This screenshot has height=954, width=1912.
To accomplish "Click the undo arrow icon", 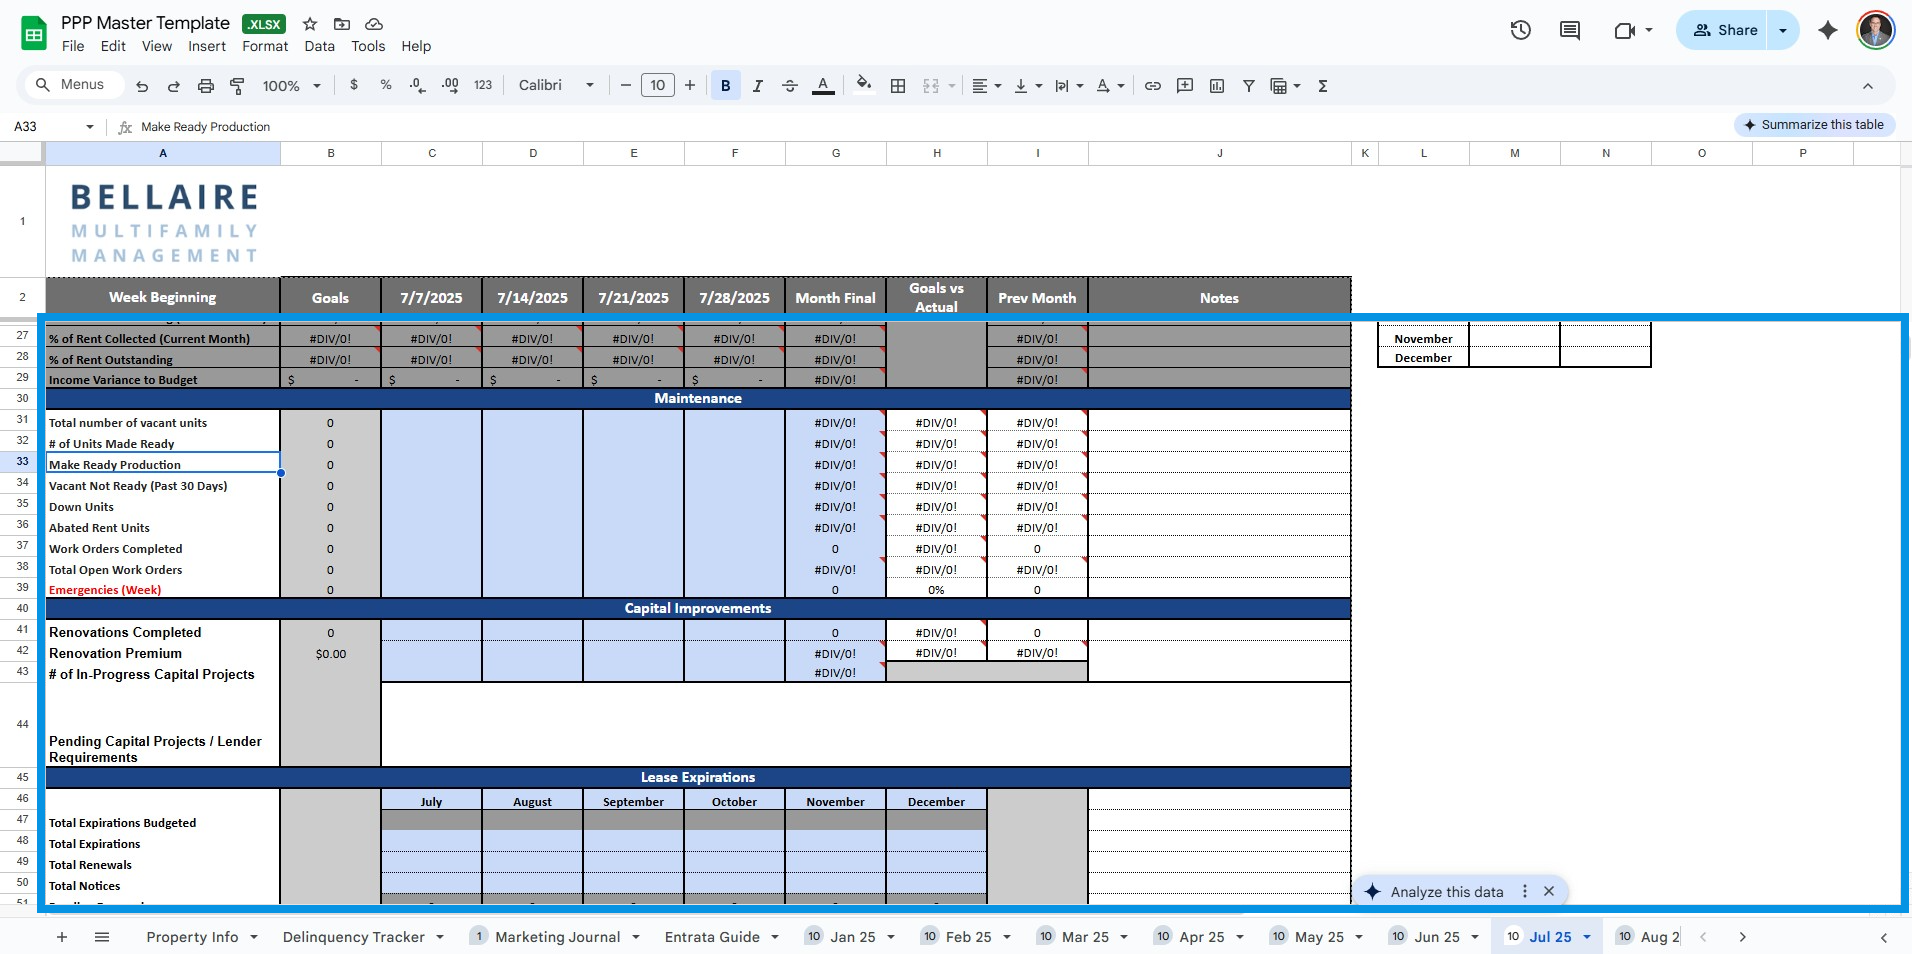I will [142, 86].
